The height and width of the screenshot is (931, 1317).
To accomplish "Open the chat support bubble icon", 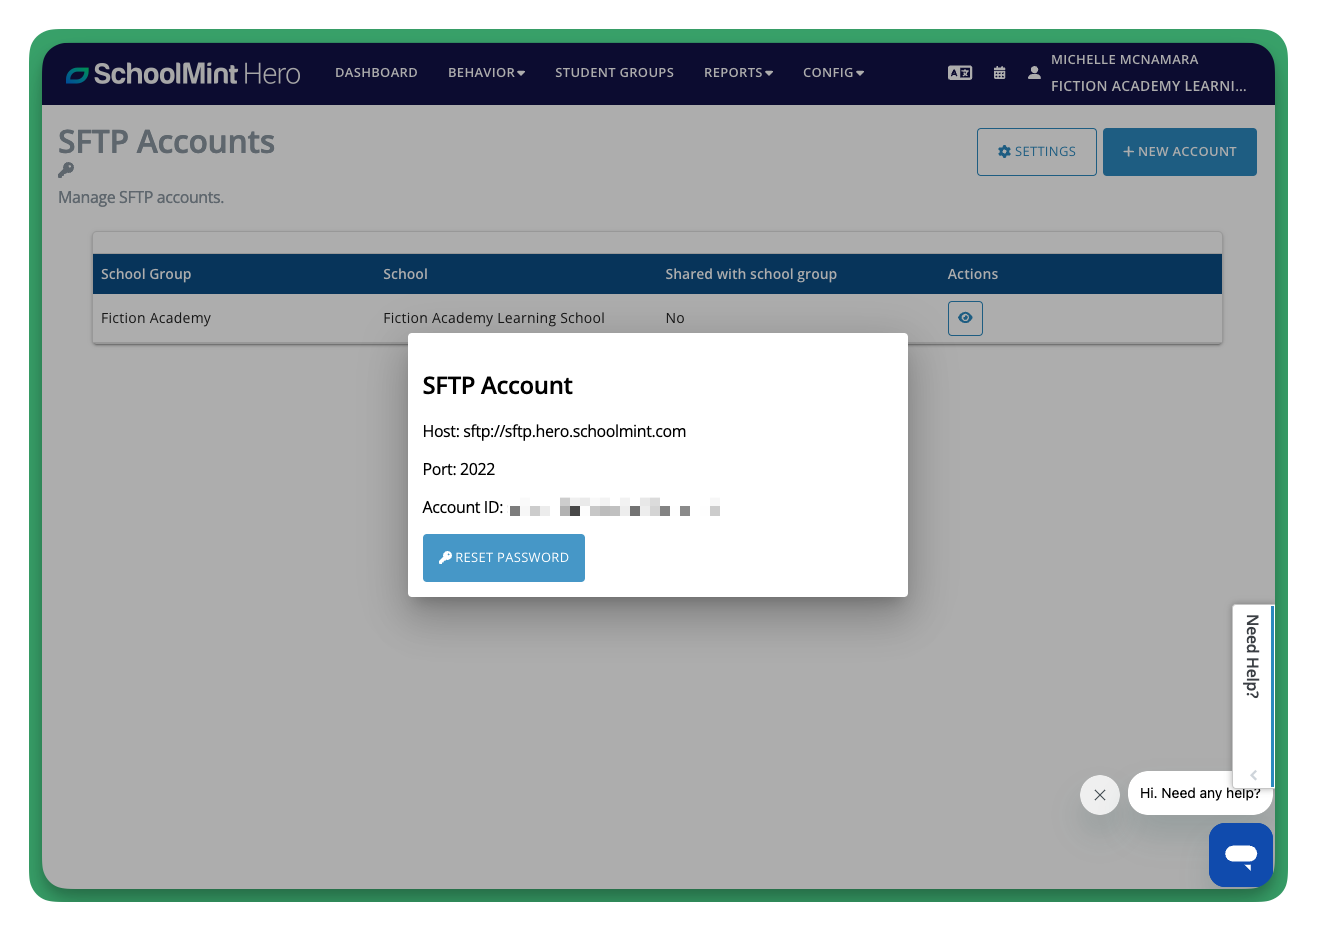I will tap(1241, 855).
